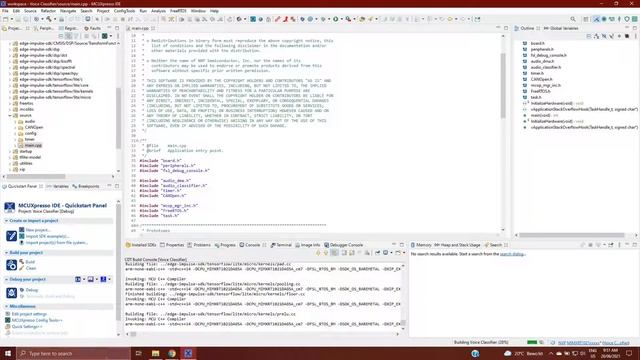The image size is (640, 360).
Task: Click the build progress bar in status bar
Action: point(532,342)
